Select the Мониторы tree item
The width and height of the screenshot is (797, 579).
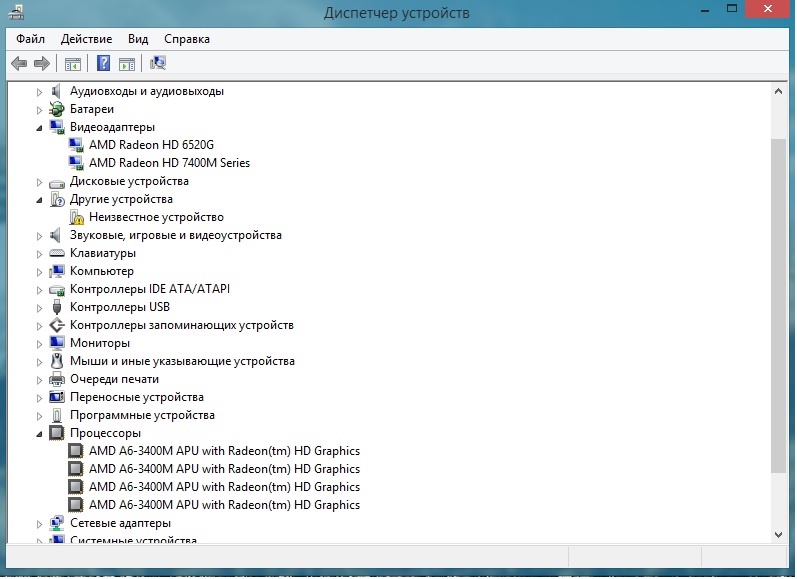pos(100,343)
